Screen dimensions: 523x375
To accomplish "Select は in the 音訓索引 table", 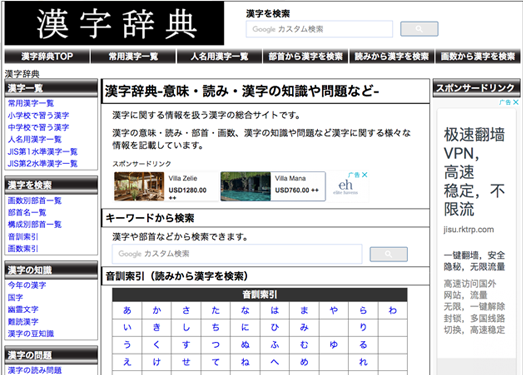I will pos(275,311).
